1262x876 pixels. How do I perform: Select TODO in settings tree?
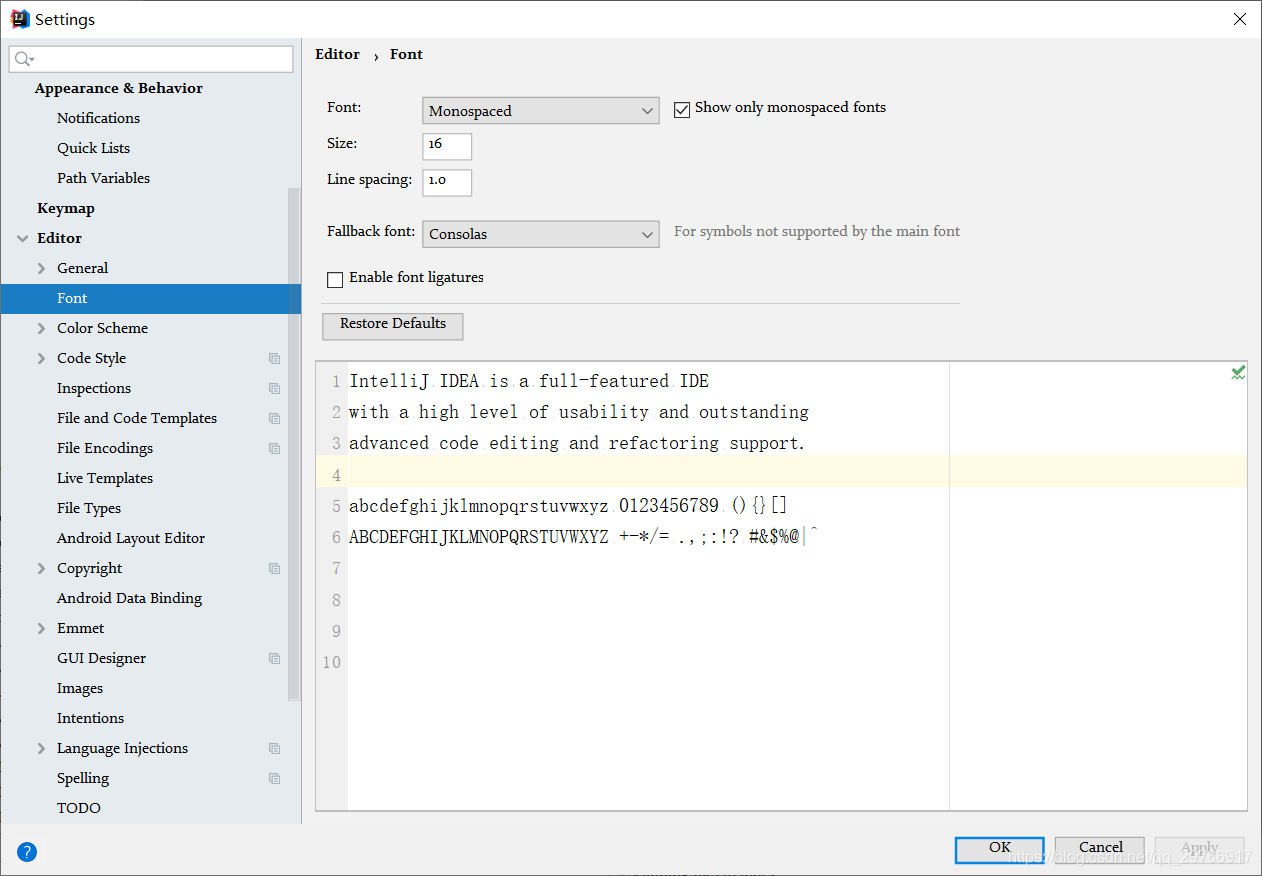(79, 808)
